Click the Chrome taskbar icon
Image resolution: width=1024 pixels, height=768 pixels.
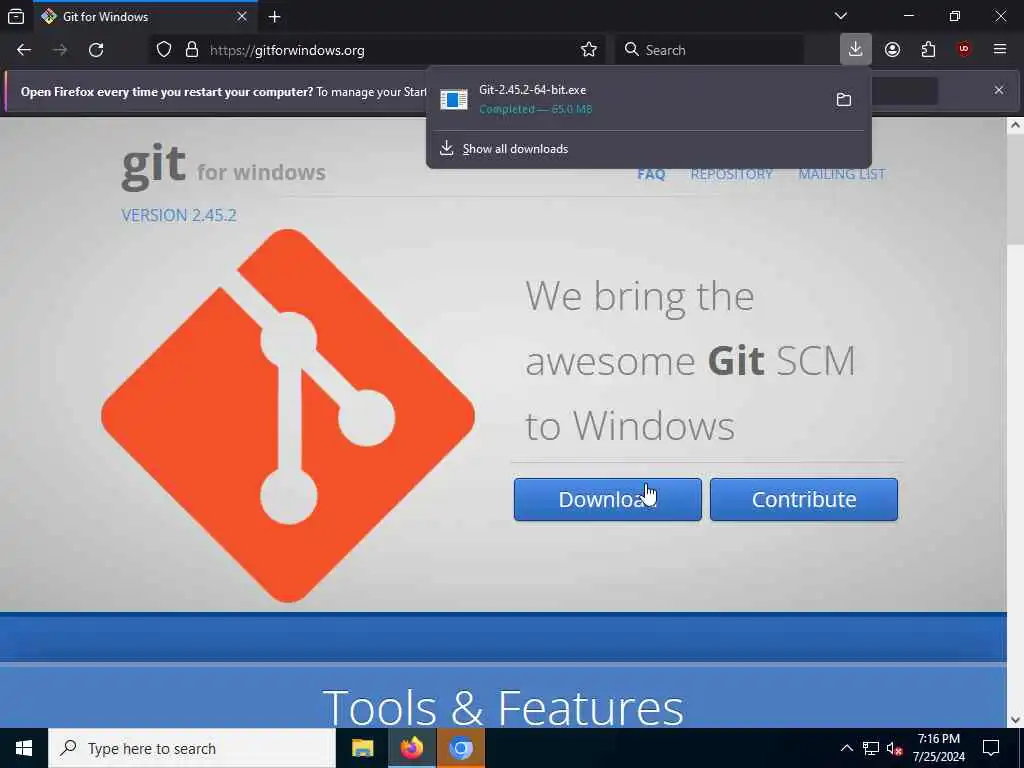coord(461,748)
